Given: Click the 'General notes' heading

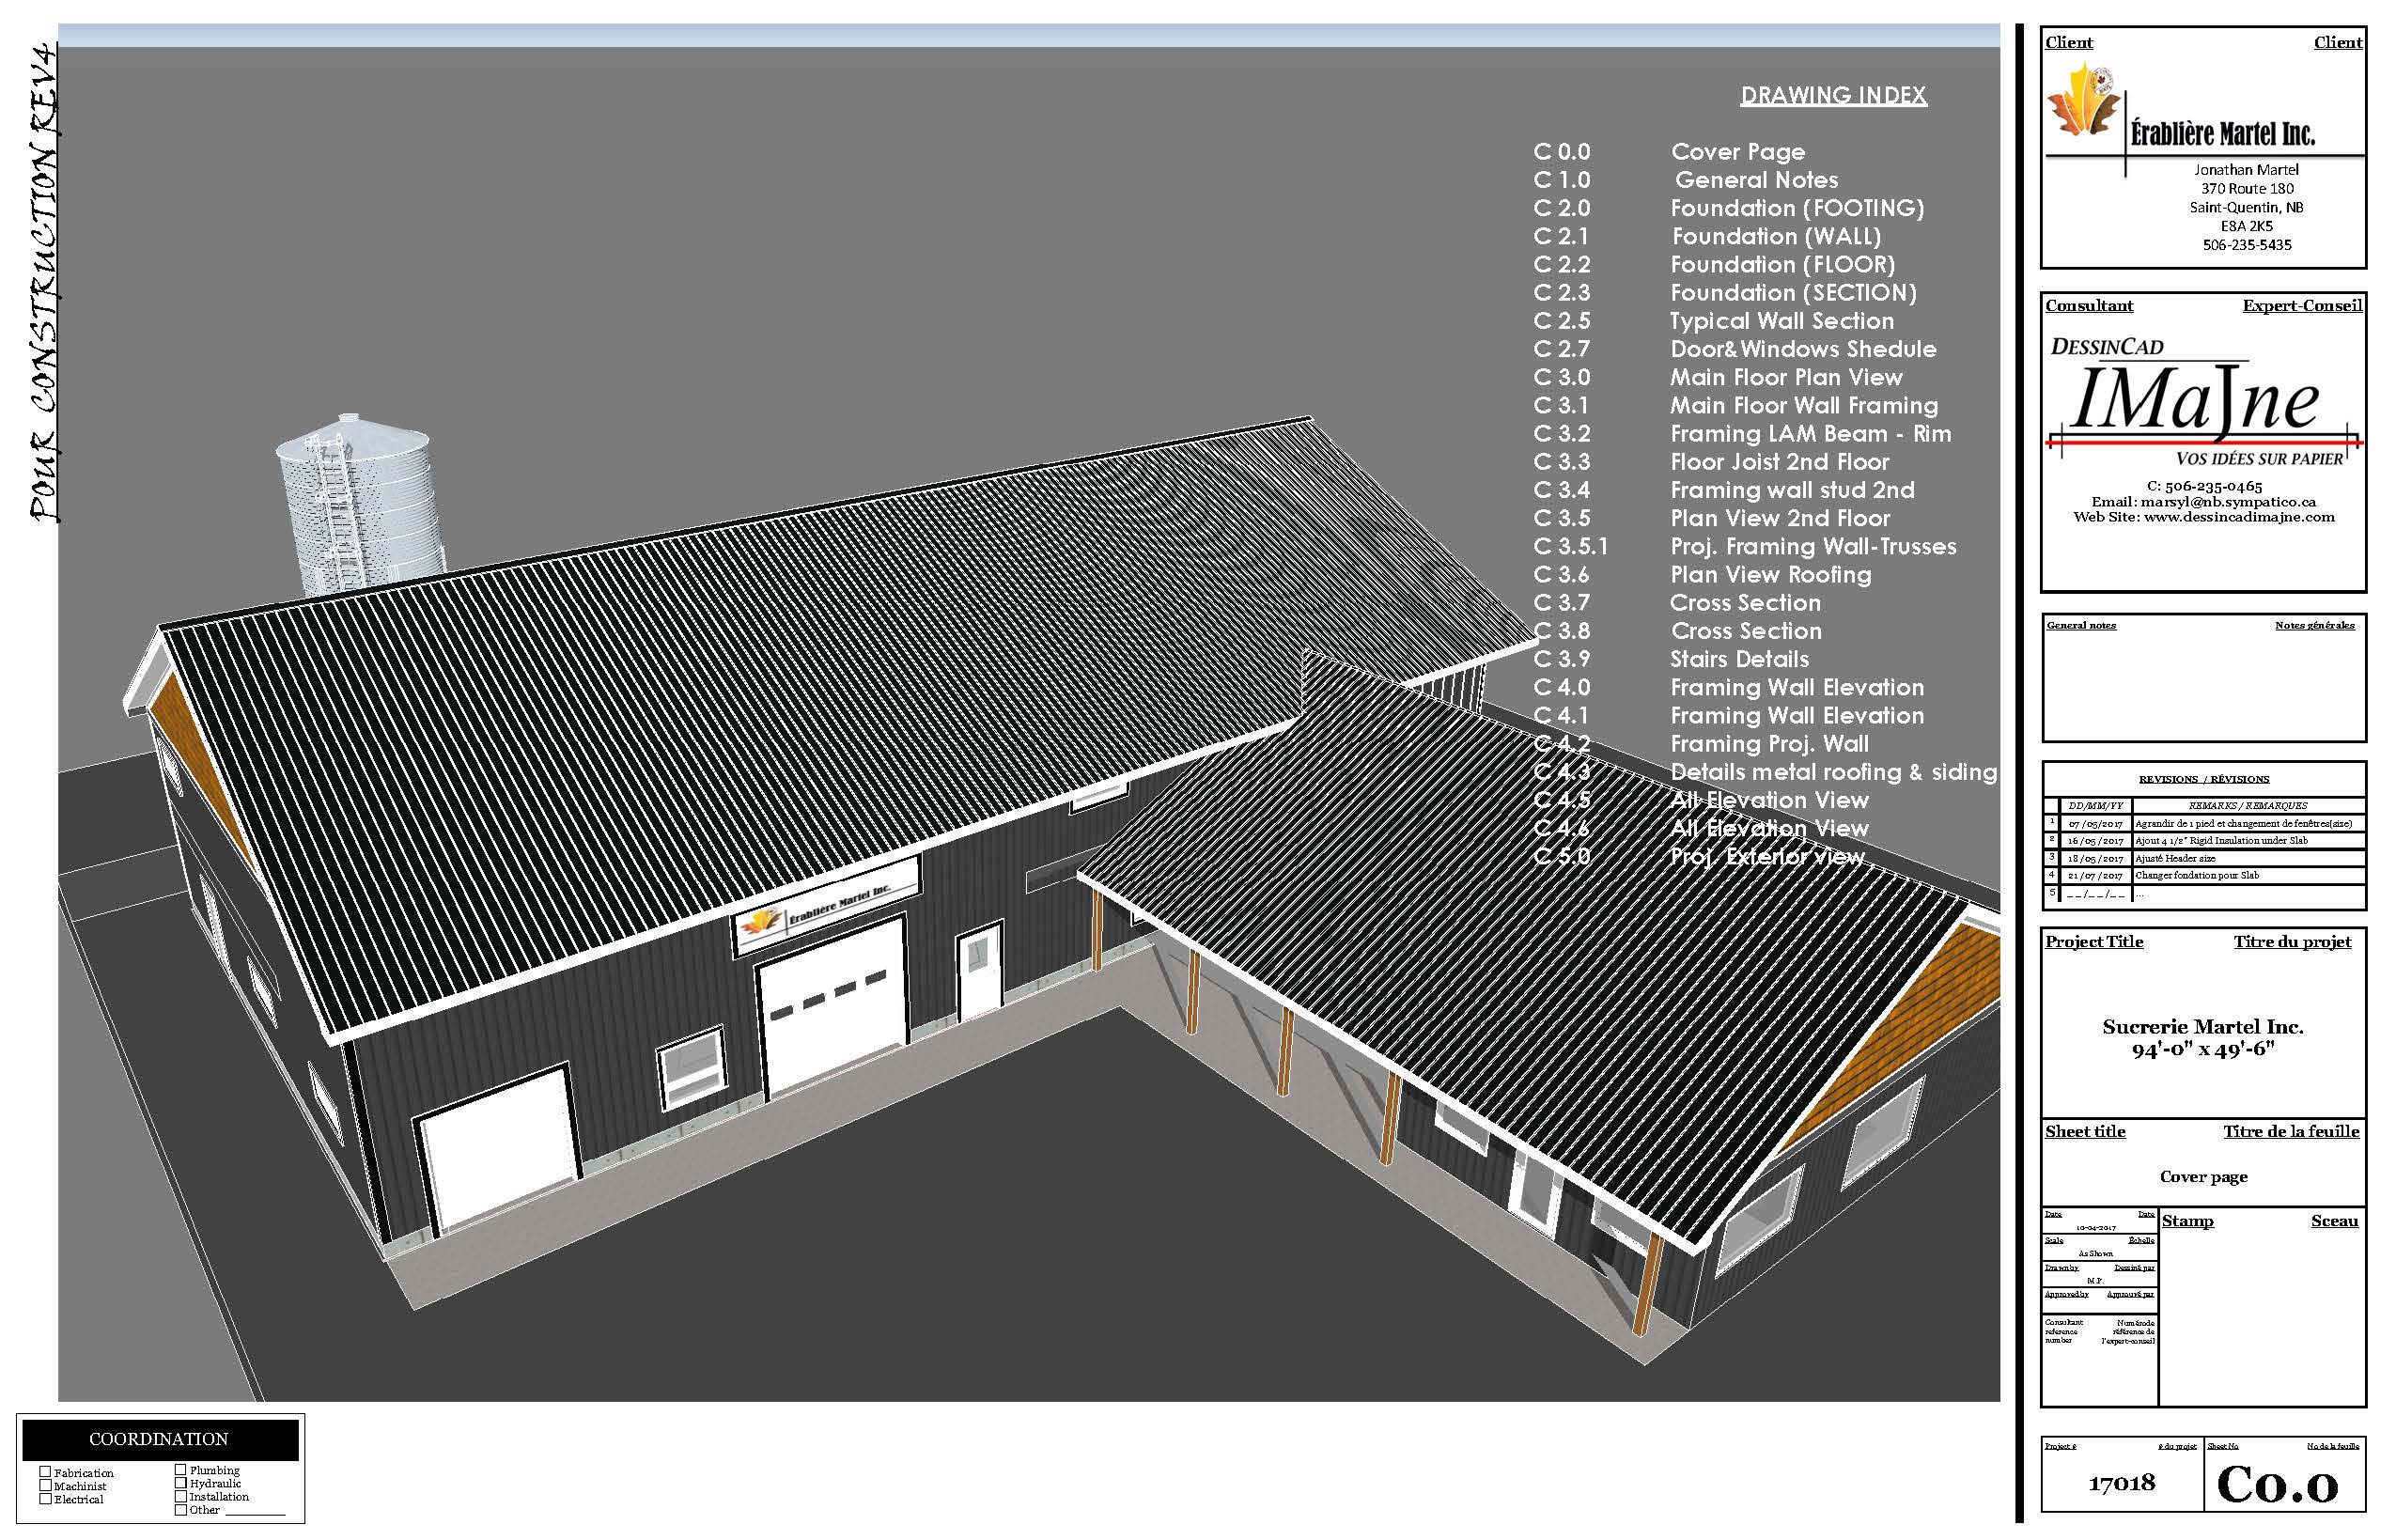Looking at the screenshot, I should click(x=2081, y=626).
